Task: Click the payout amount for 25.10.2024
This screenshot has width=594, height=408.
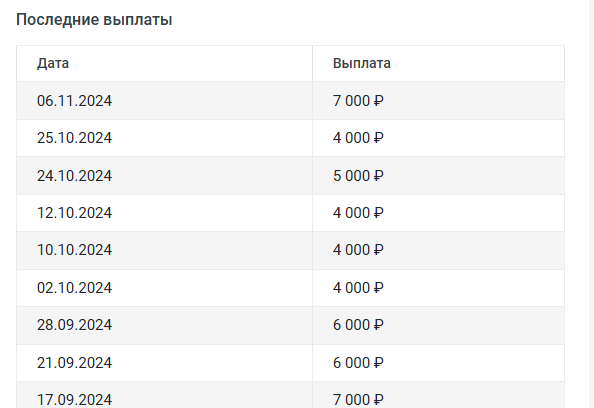Action: click(x=358, y=138)
